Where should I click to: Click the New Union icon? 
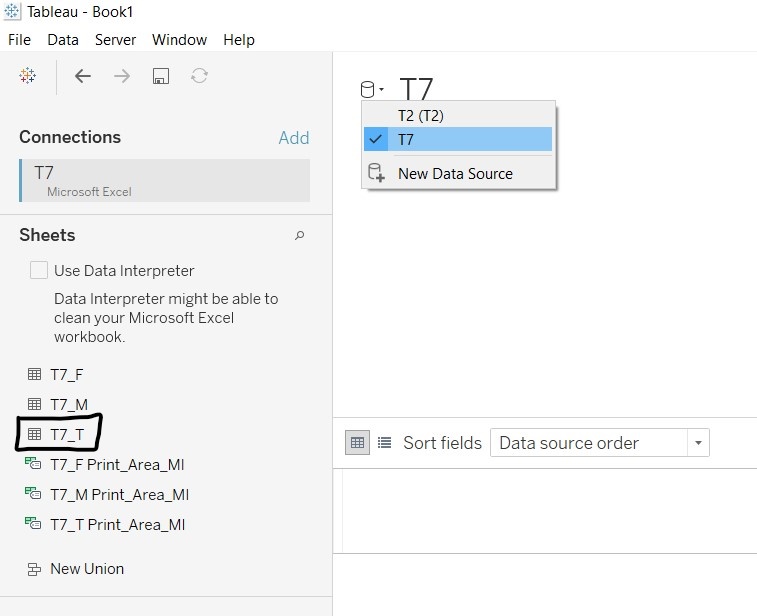(34, 569)
